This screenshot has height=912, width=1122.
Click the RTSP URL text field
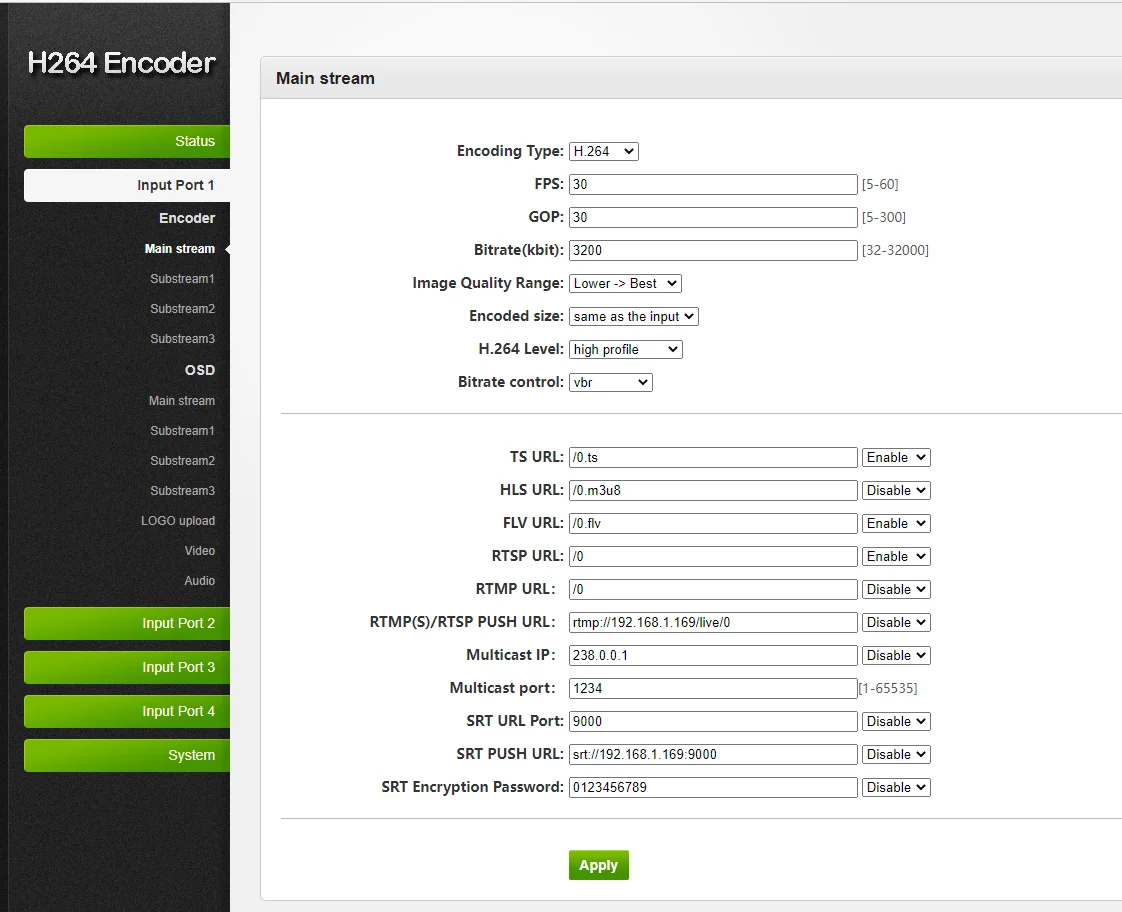[x=713, y=556]
